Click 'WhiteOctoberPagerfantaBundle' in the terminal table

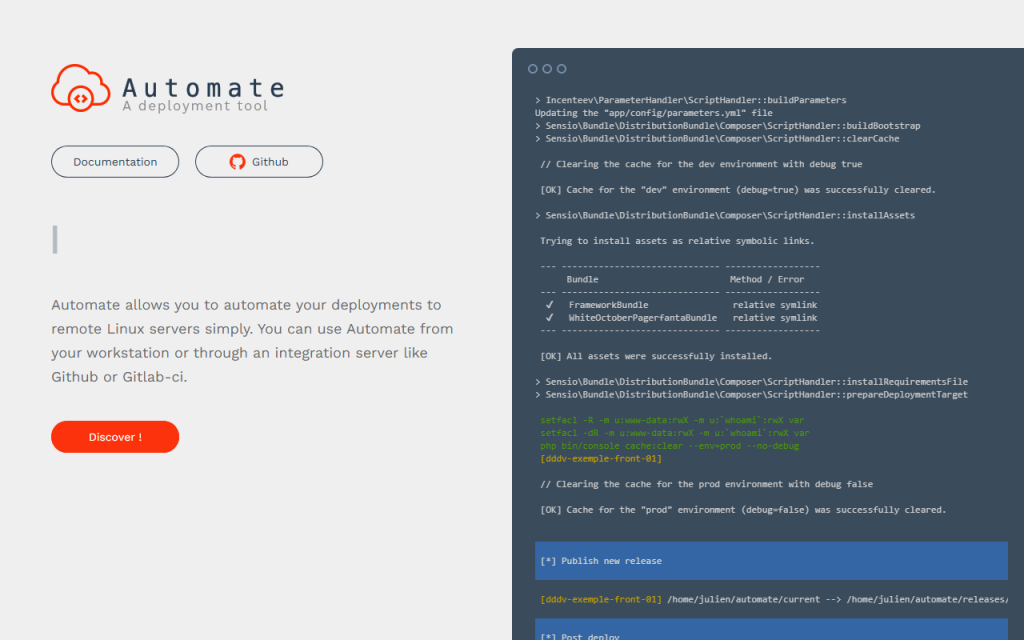(643, 318)
